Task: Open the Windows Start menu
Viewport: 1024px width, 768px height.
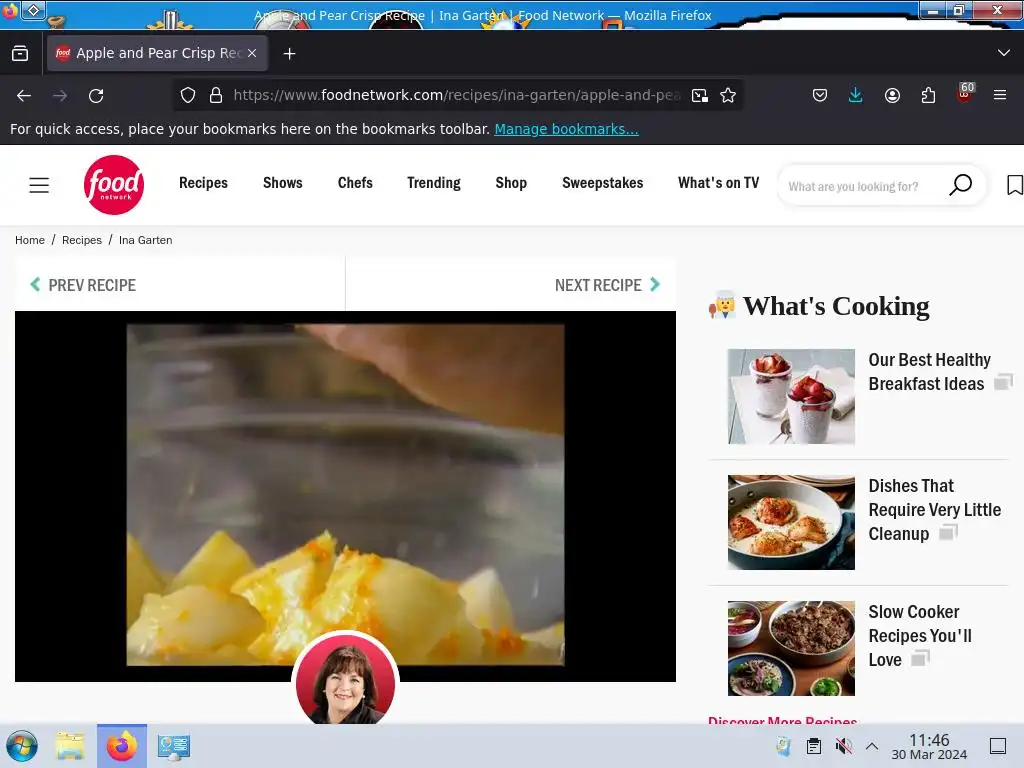Action: point(22,746)
